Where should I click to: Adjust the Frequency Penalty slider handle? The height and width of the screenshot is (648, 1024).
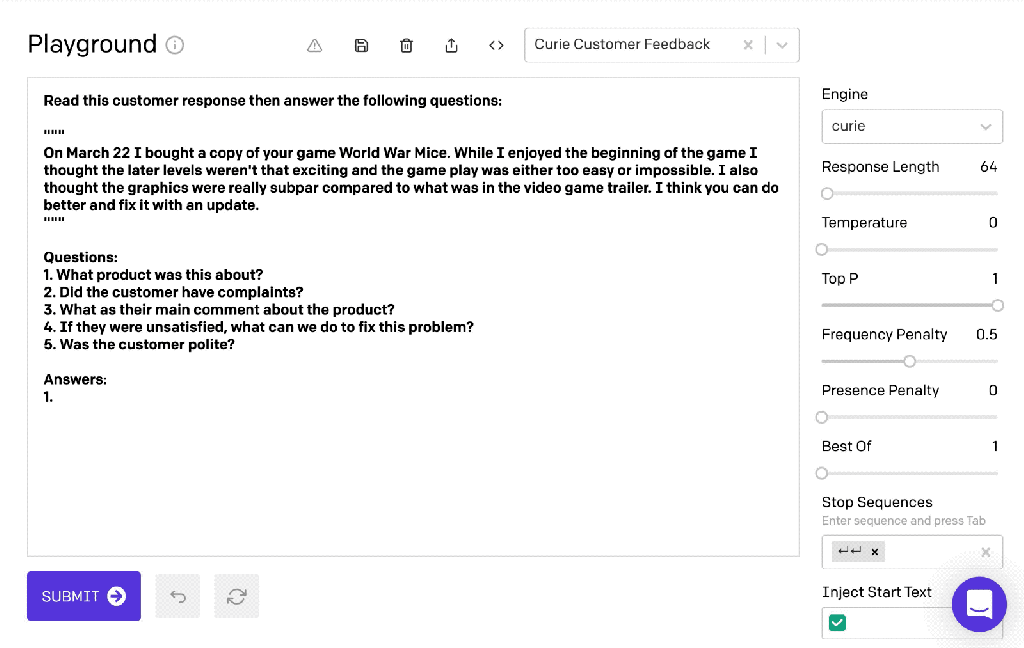point(909,361)
